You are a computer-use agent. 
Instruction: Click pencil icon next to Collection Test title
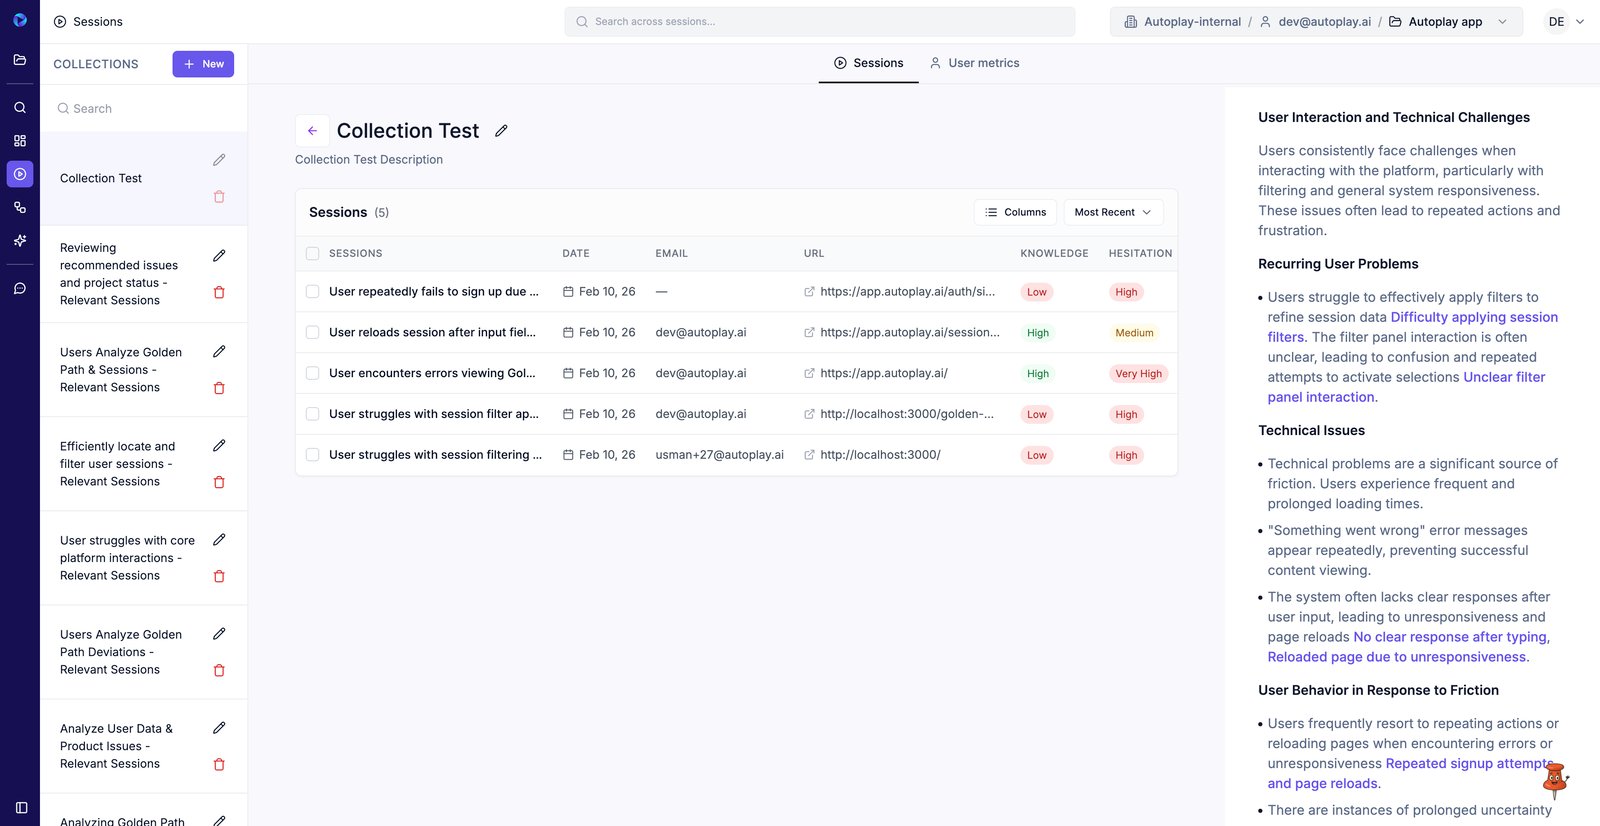point(501,131)
